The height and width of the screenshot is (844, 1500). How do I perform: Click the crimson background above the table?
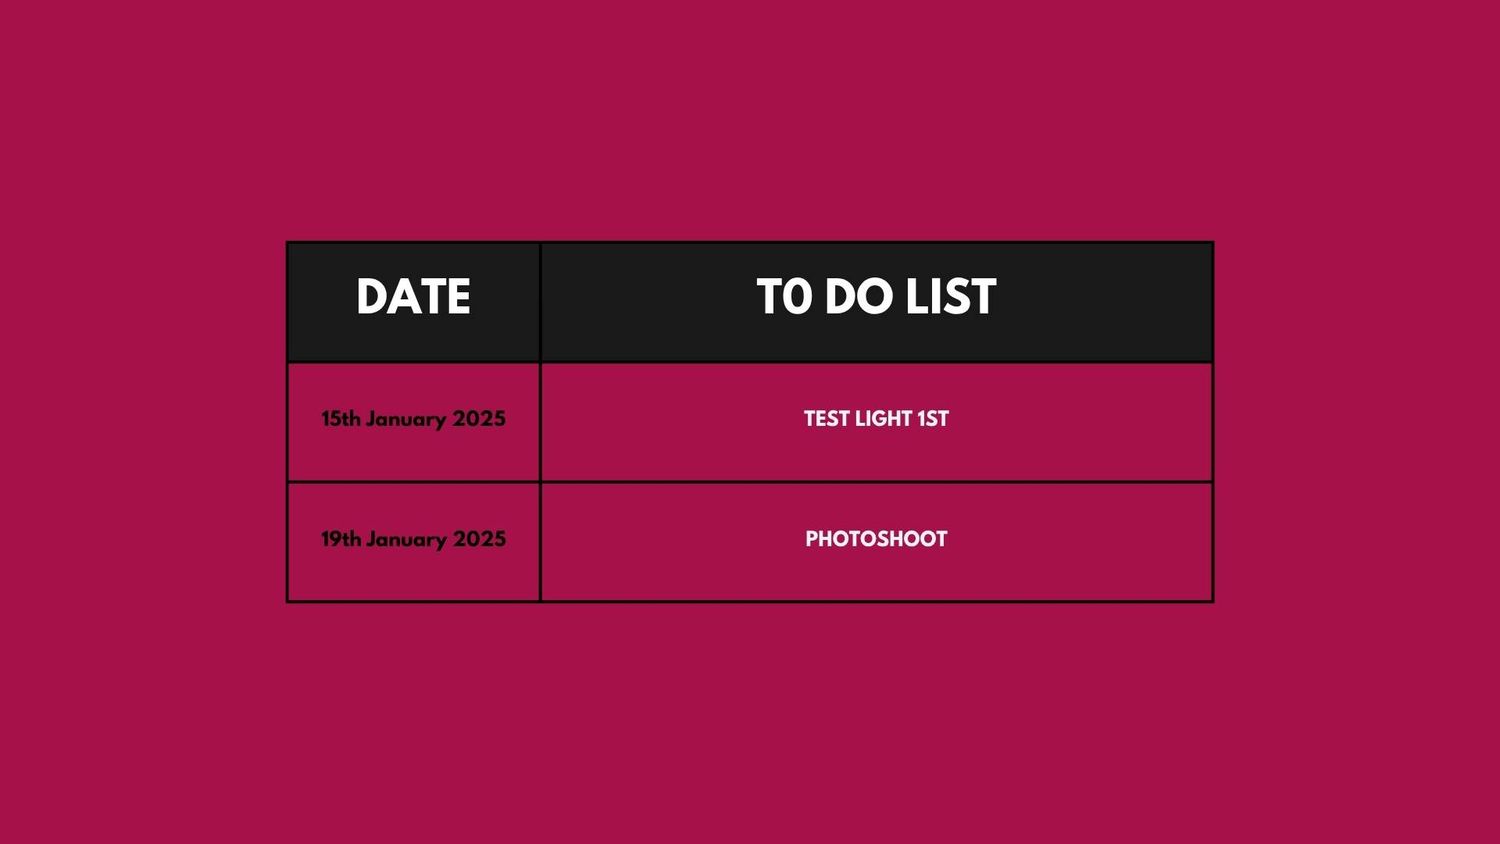coord(750,120)
